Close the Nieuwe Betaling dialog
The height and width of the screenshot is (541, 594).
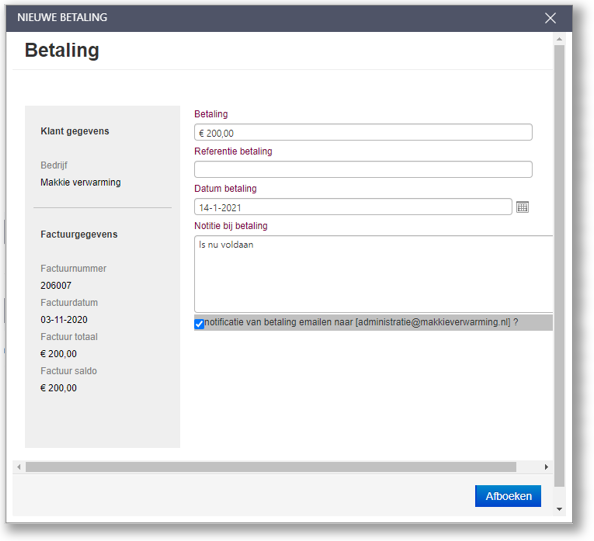(550, 18)
